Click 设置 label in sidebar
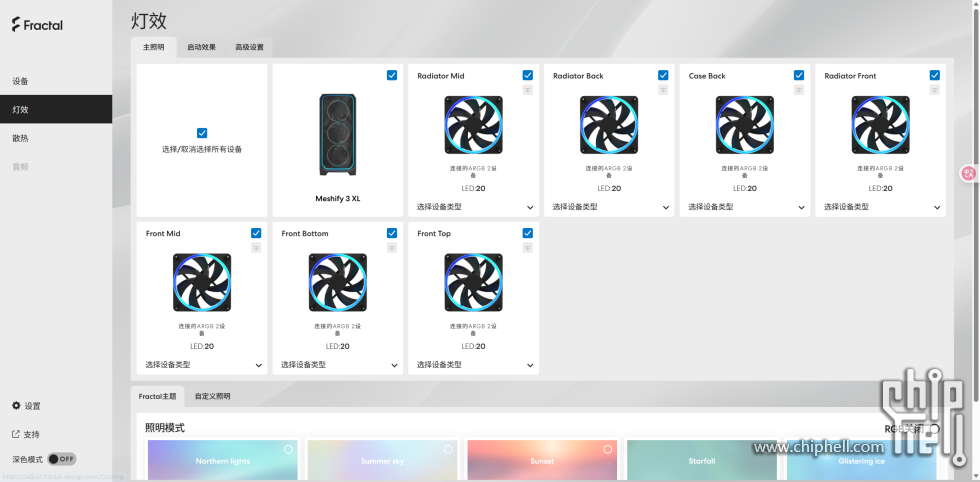This screenshot has height=482, width=980. pyautogui.click(x=32, y=406)
